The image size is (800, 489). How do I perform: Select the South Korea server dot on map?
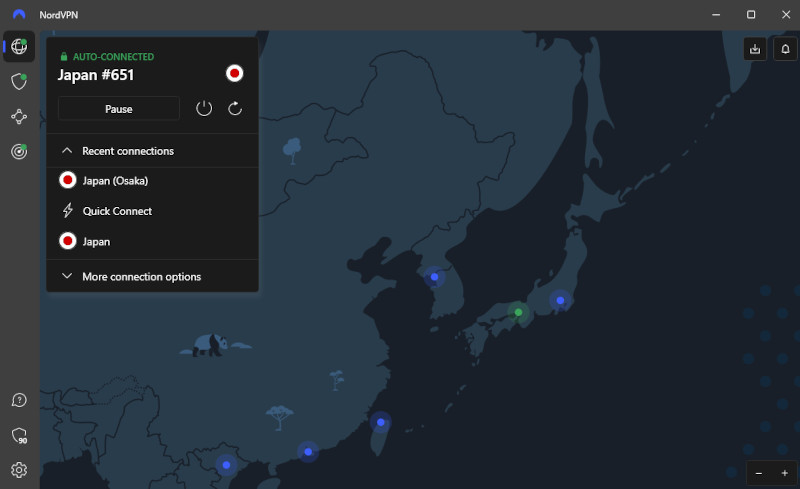434,277
